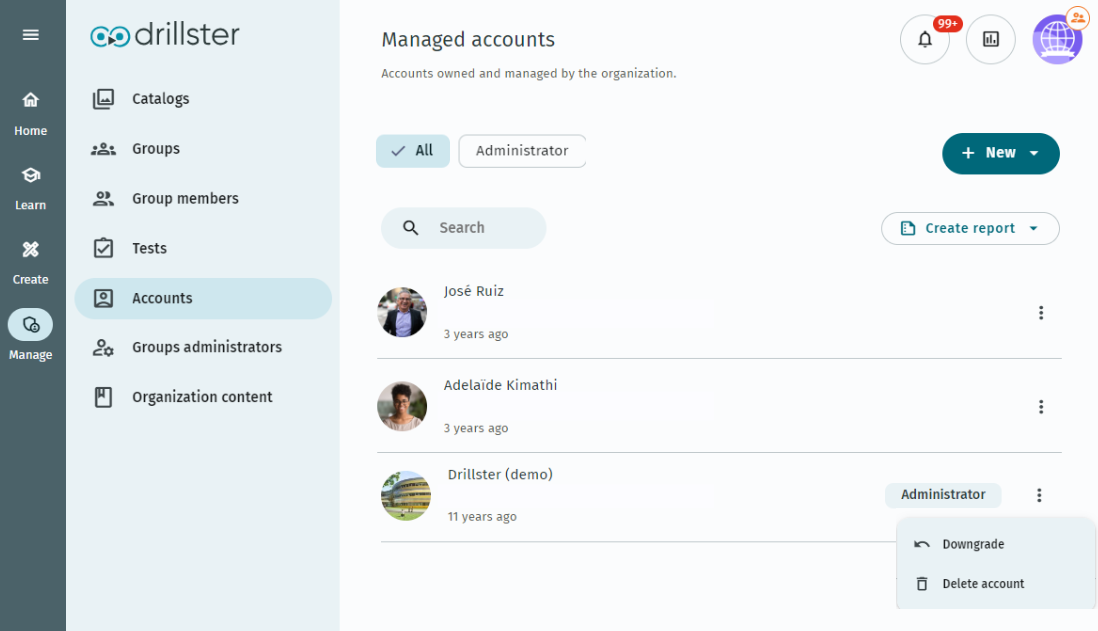Click the Catalogs image icon
Viewport: 1098px width, 631px height.
tap(103, 99)
